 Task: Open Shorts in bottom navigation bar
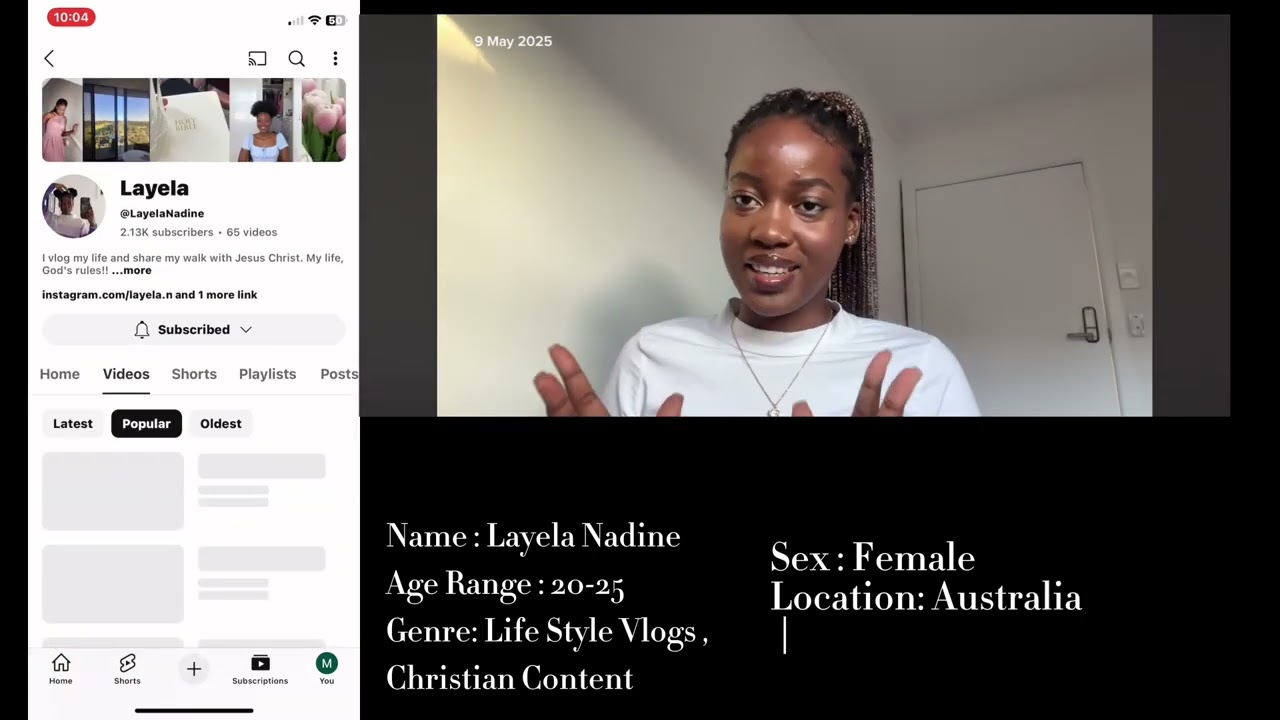click(x=127, y=669)
